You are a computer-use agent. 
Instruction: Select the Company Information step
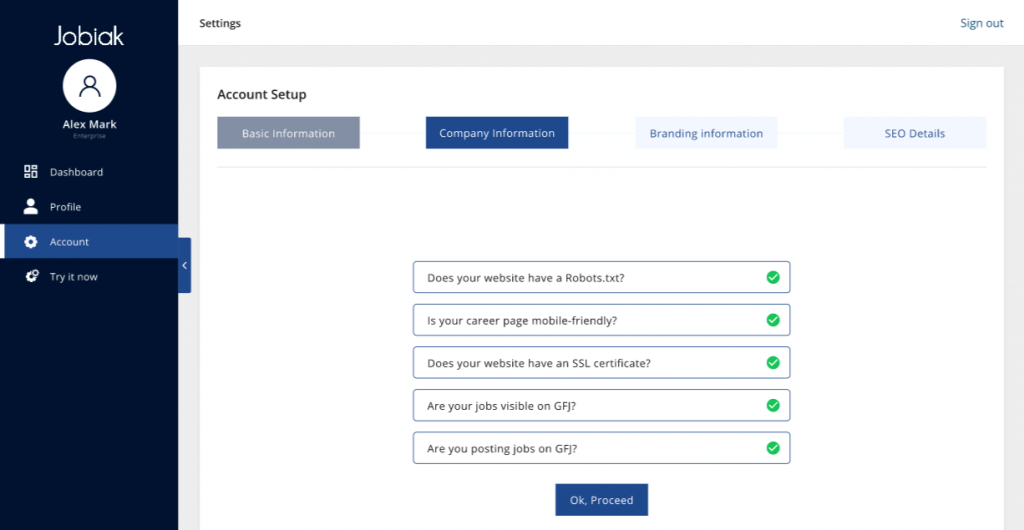[x=497, y=133]
